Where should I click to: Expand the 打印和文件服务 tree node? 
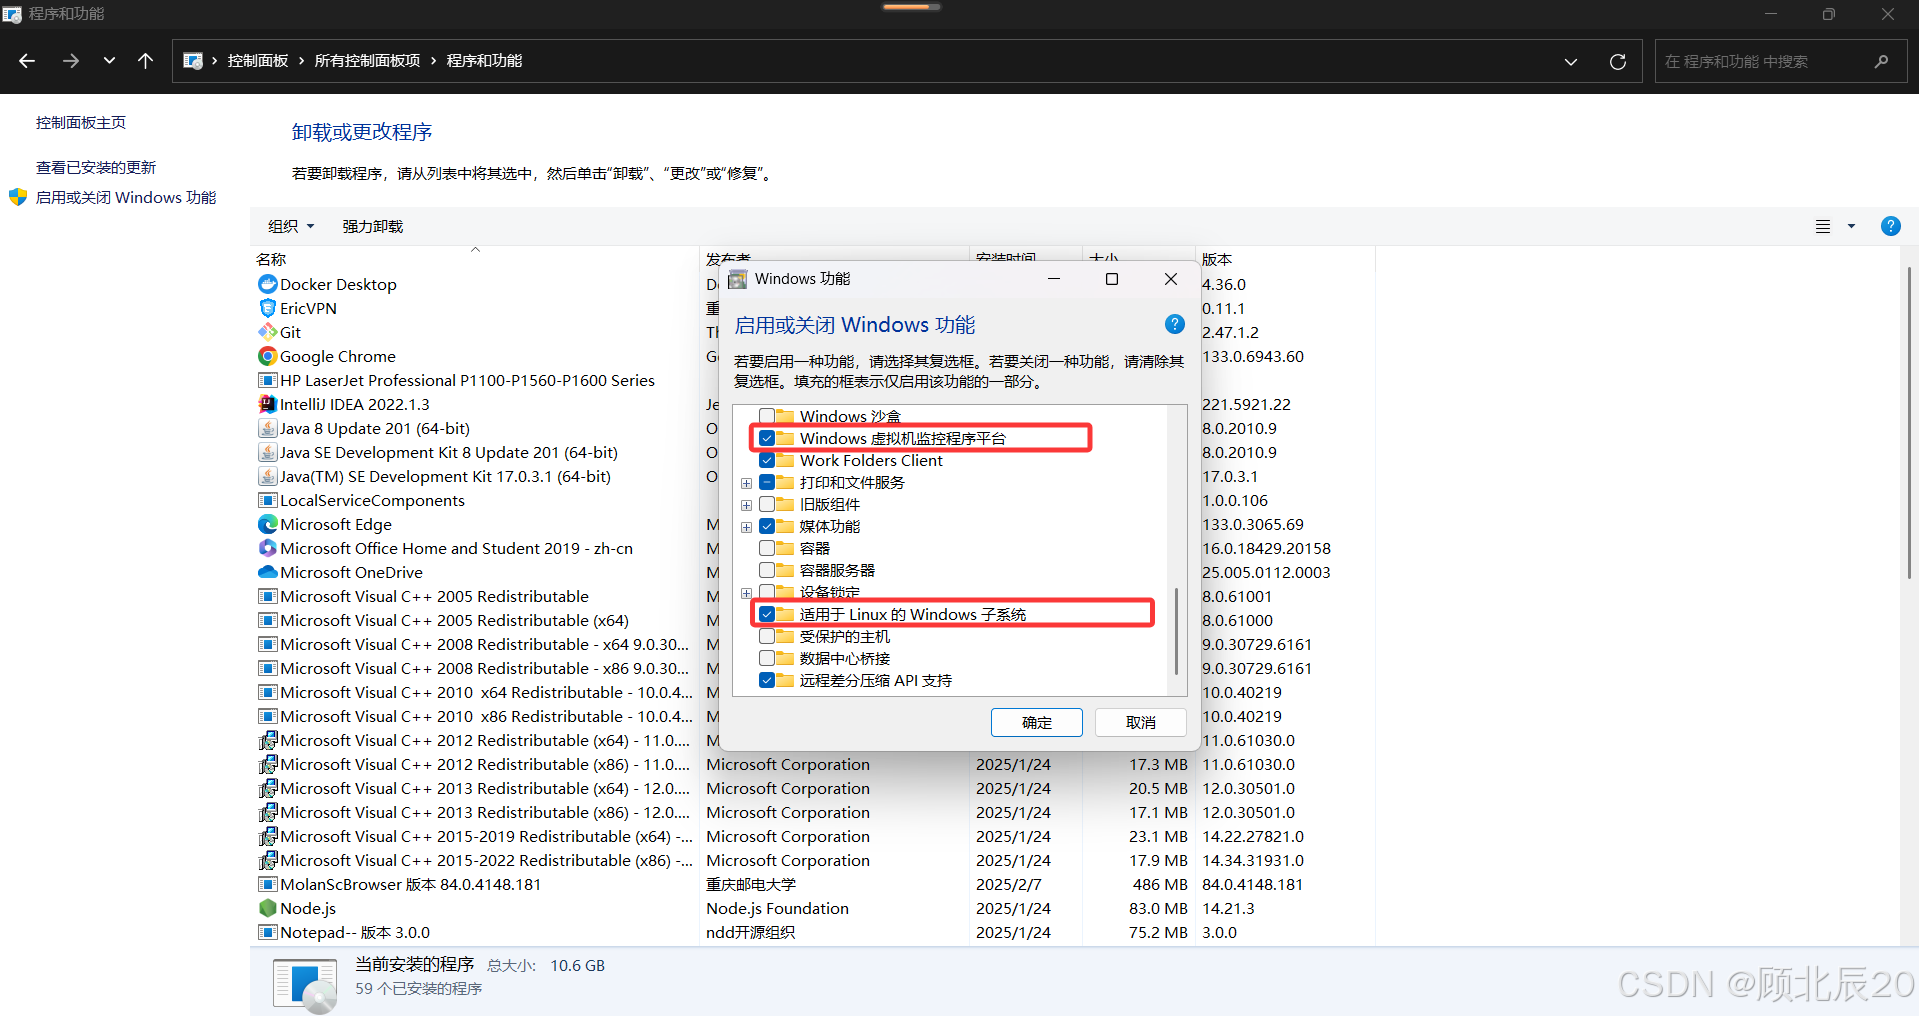746,483
